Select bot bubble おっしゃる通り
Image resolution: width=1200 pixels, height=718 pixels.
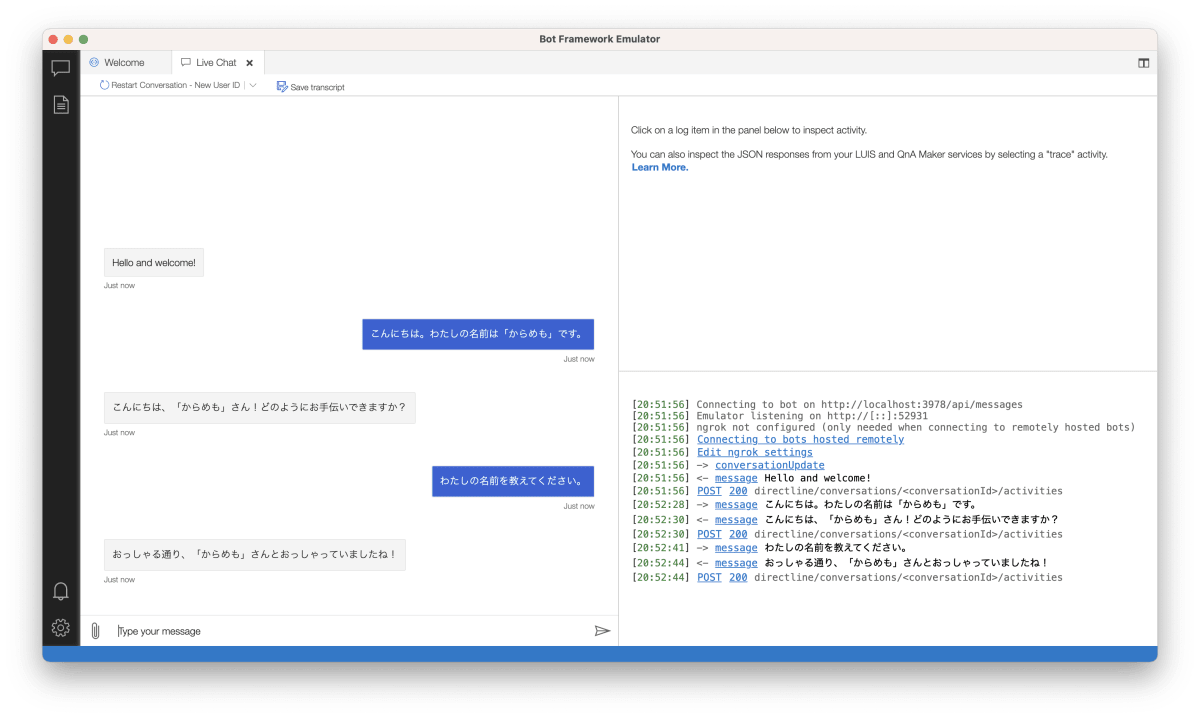tap(255, 555)
